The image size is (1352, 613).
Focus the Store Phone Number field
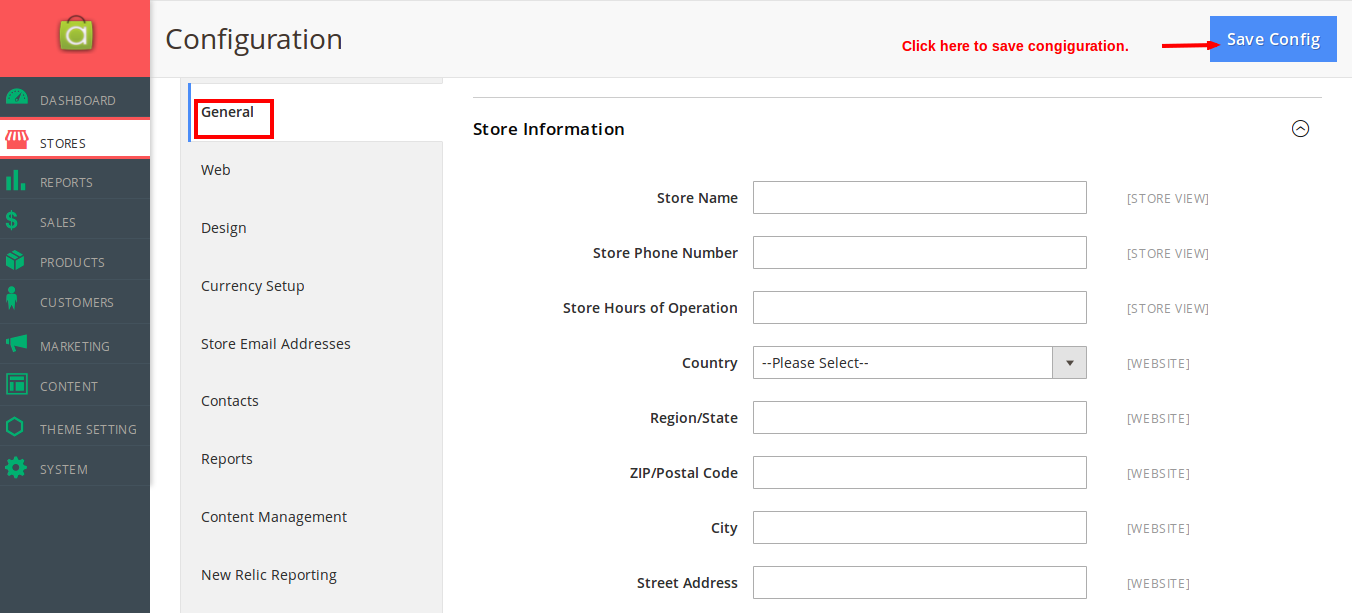[919, 253]
